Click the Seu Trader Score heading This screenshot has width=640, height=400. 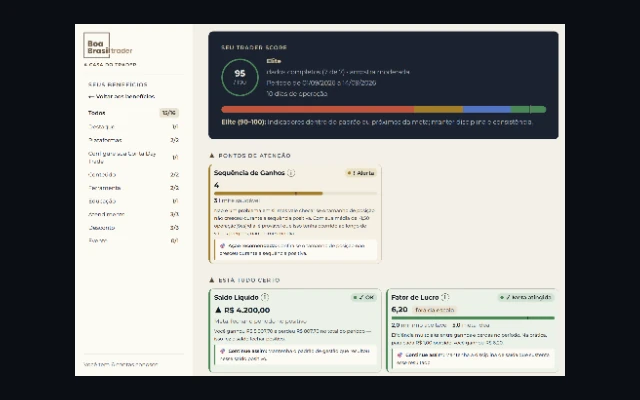tap(254, 48)
